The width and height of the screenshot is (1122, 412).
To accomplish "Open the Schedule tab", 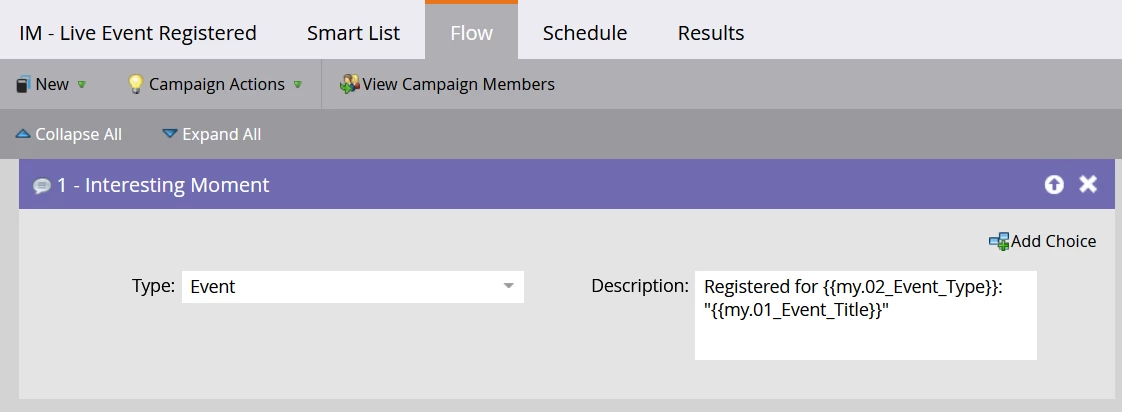I will pyautogui.click(x=585, y=33).
